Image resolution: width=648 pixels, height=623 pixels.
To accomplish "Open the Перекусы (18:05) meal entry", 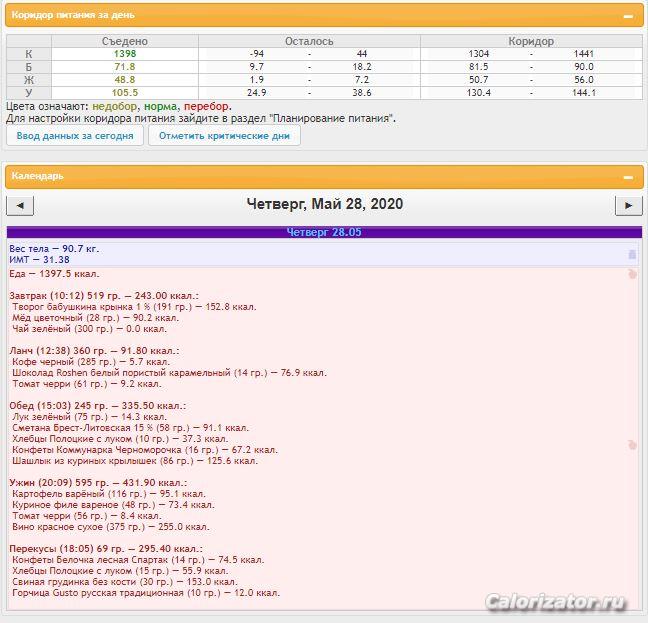I will click(x=103, y=549).
